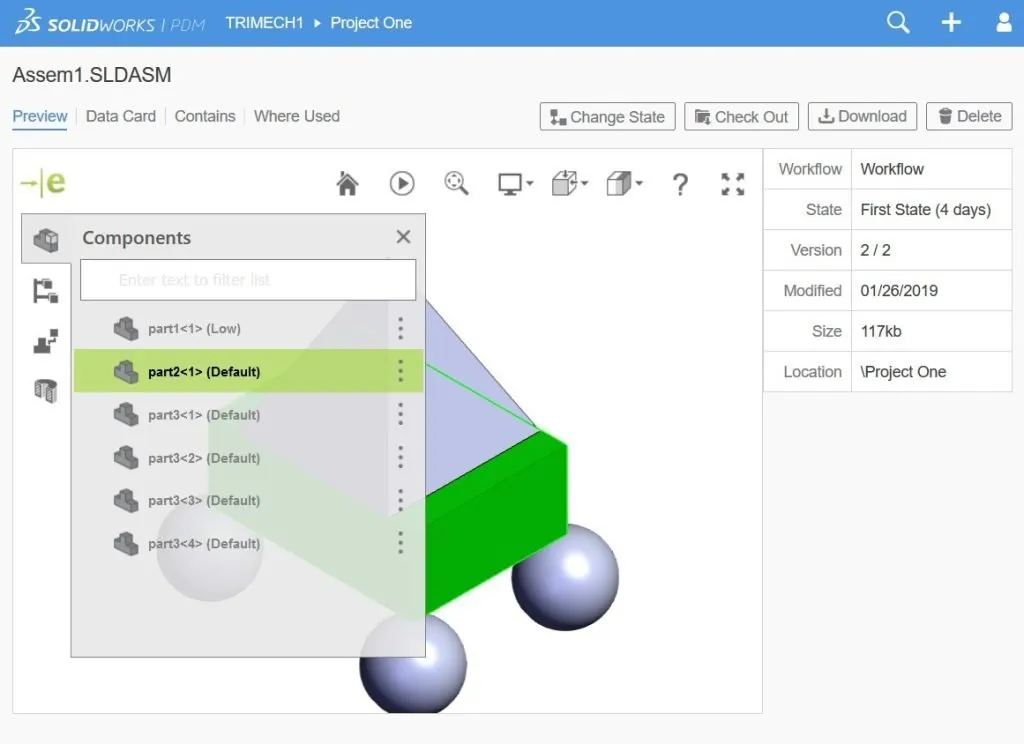Open the Help icon in viewer toolbar
This screenshot has height=744, width=1024.
click(x=680, y=184)
